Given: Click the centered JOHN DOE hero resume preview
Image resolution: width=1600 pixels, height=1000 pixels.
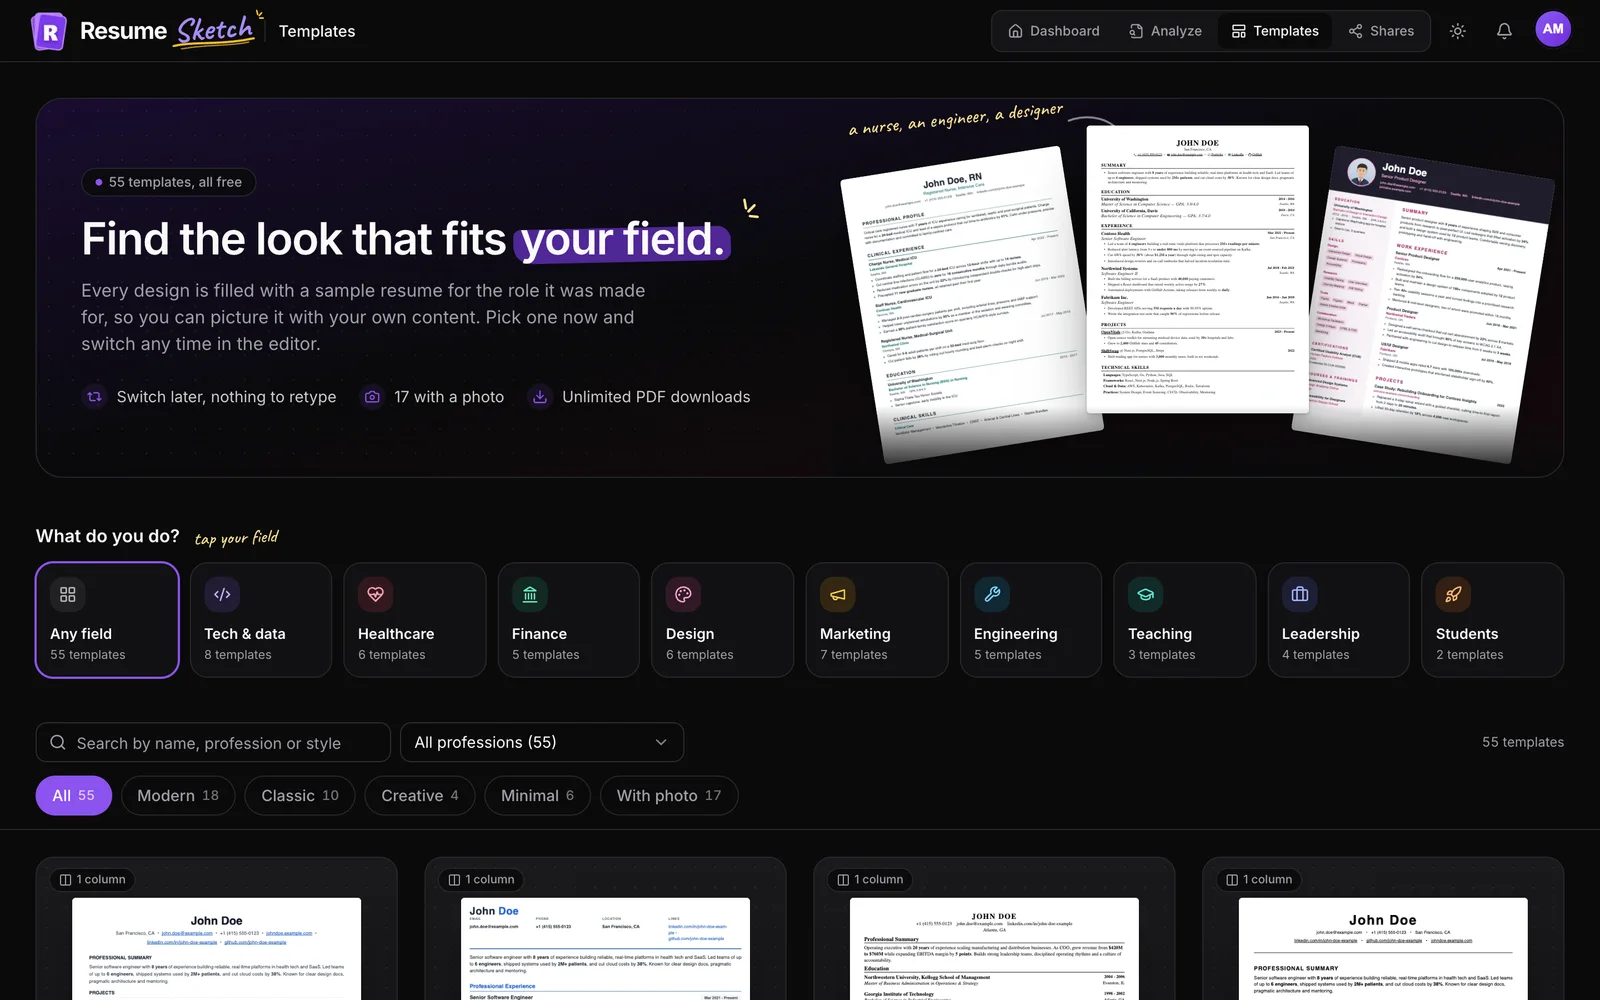Looking at the screenshot, I should pos(1197,269).
